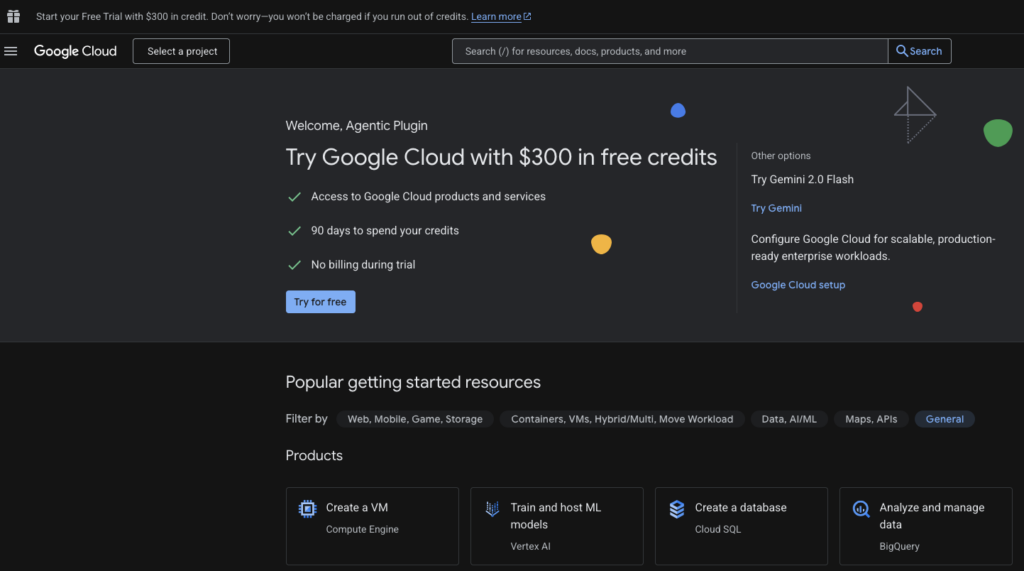This screenshot has height=571, width=1024.
Task: Click the BigQuery subtitle
Action: 899,546
